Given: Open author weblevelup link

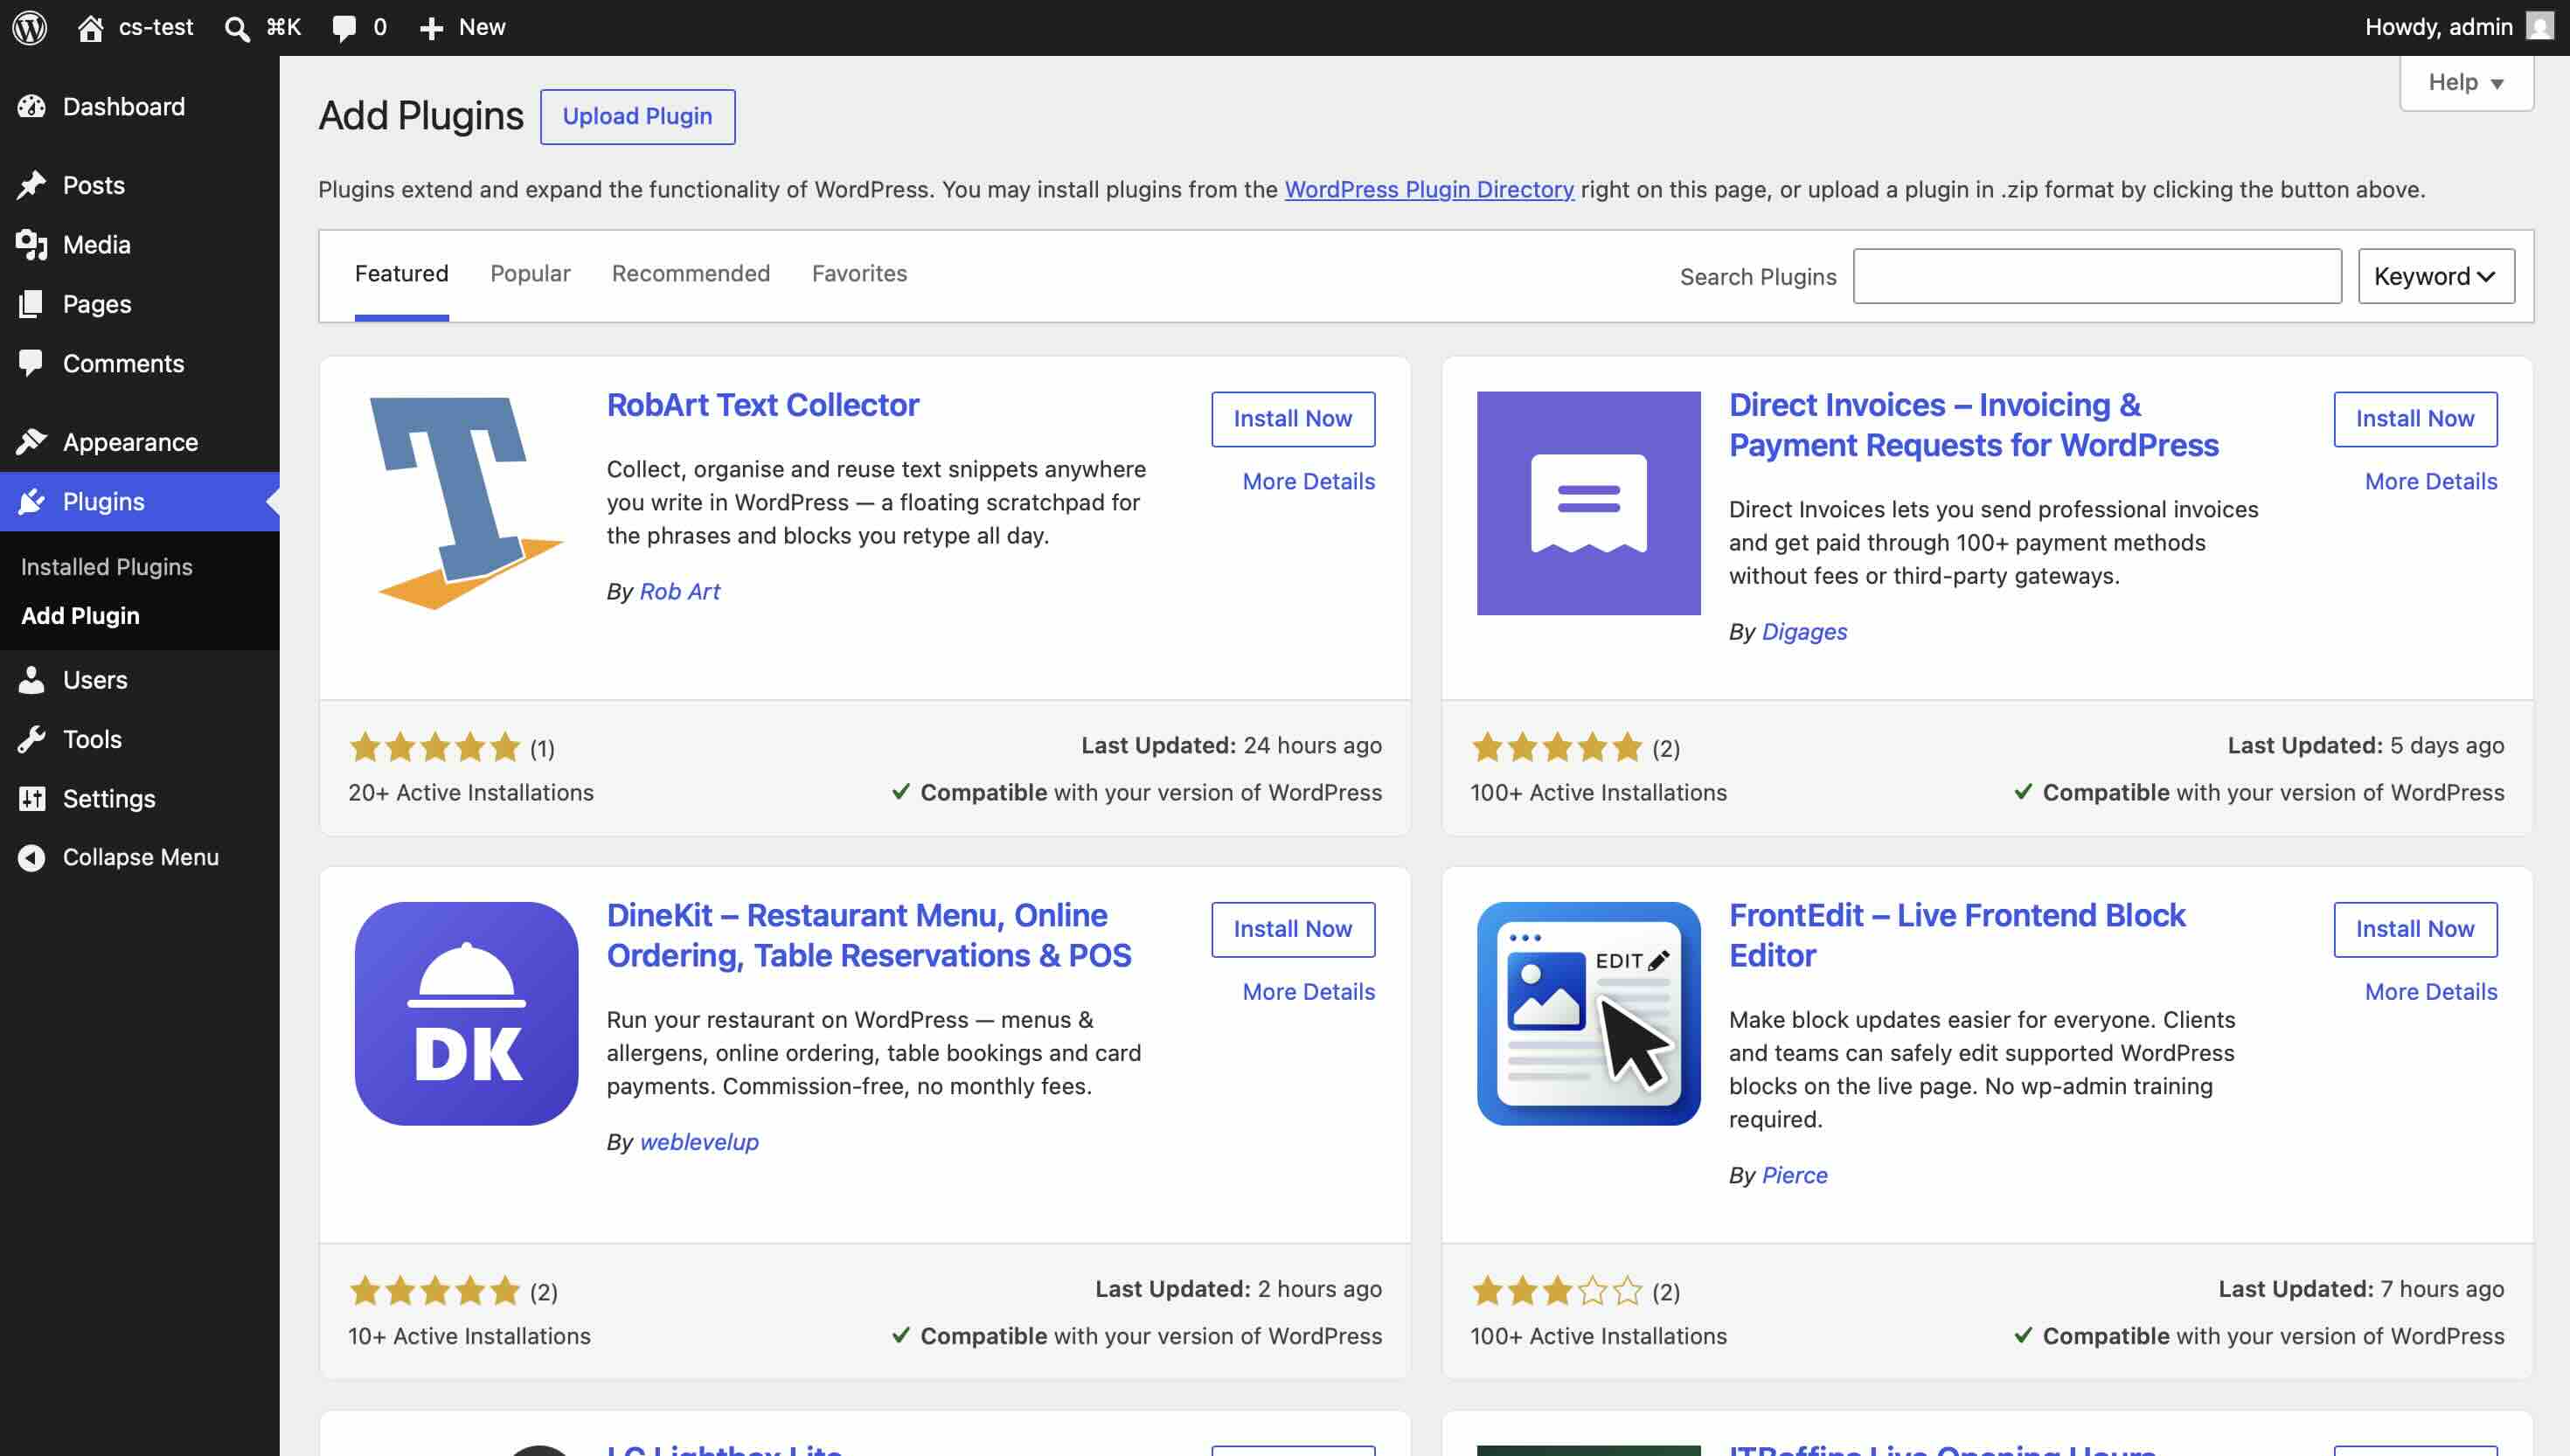Looking at the screenshot, I should 698,1141.
